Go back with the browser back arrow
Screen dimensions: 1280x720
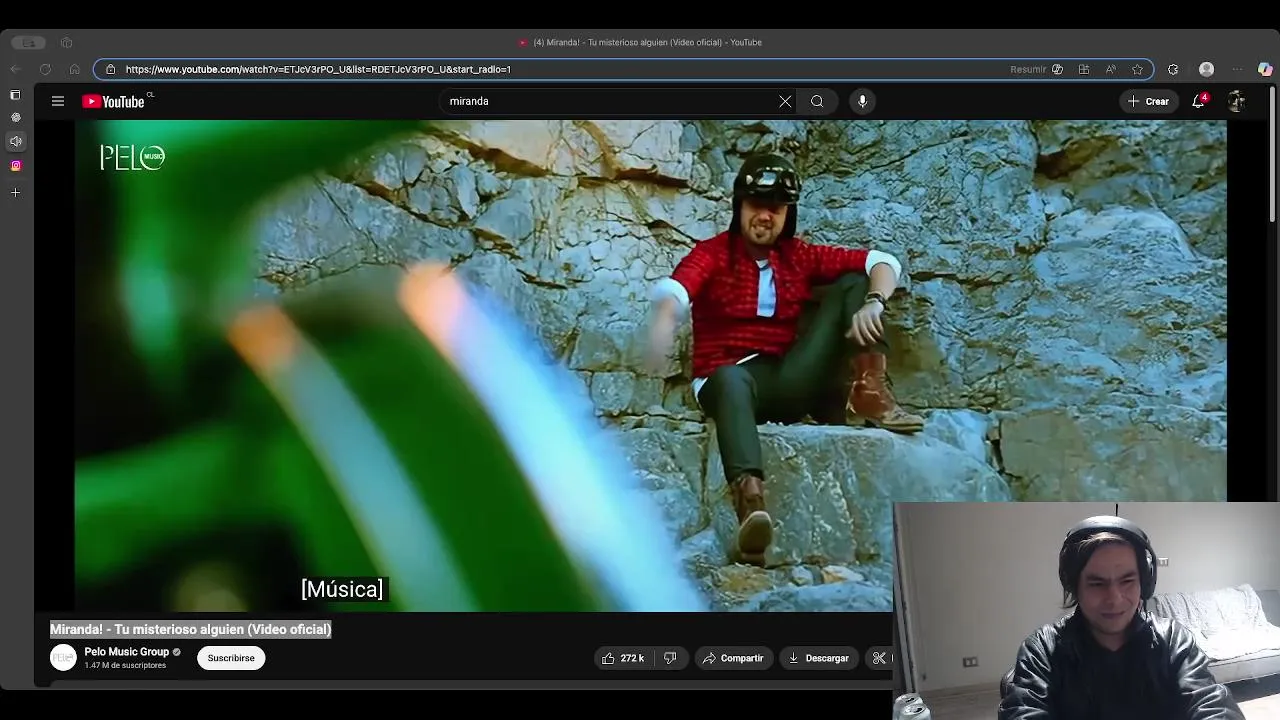click(15, 69)
